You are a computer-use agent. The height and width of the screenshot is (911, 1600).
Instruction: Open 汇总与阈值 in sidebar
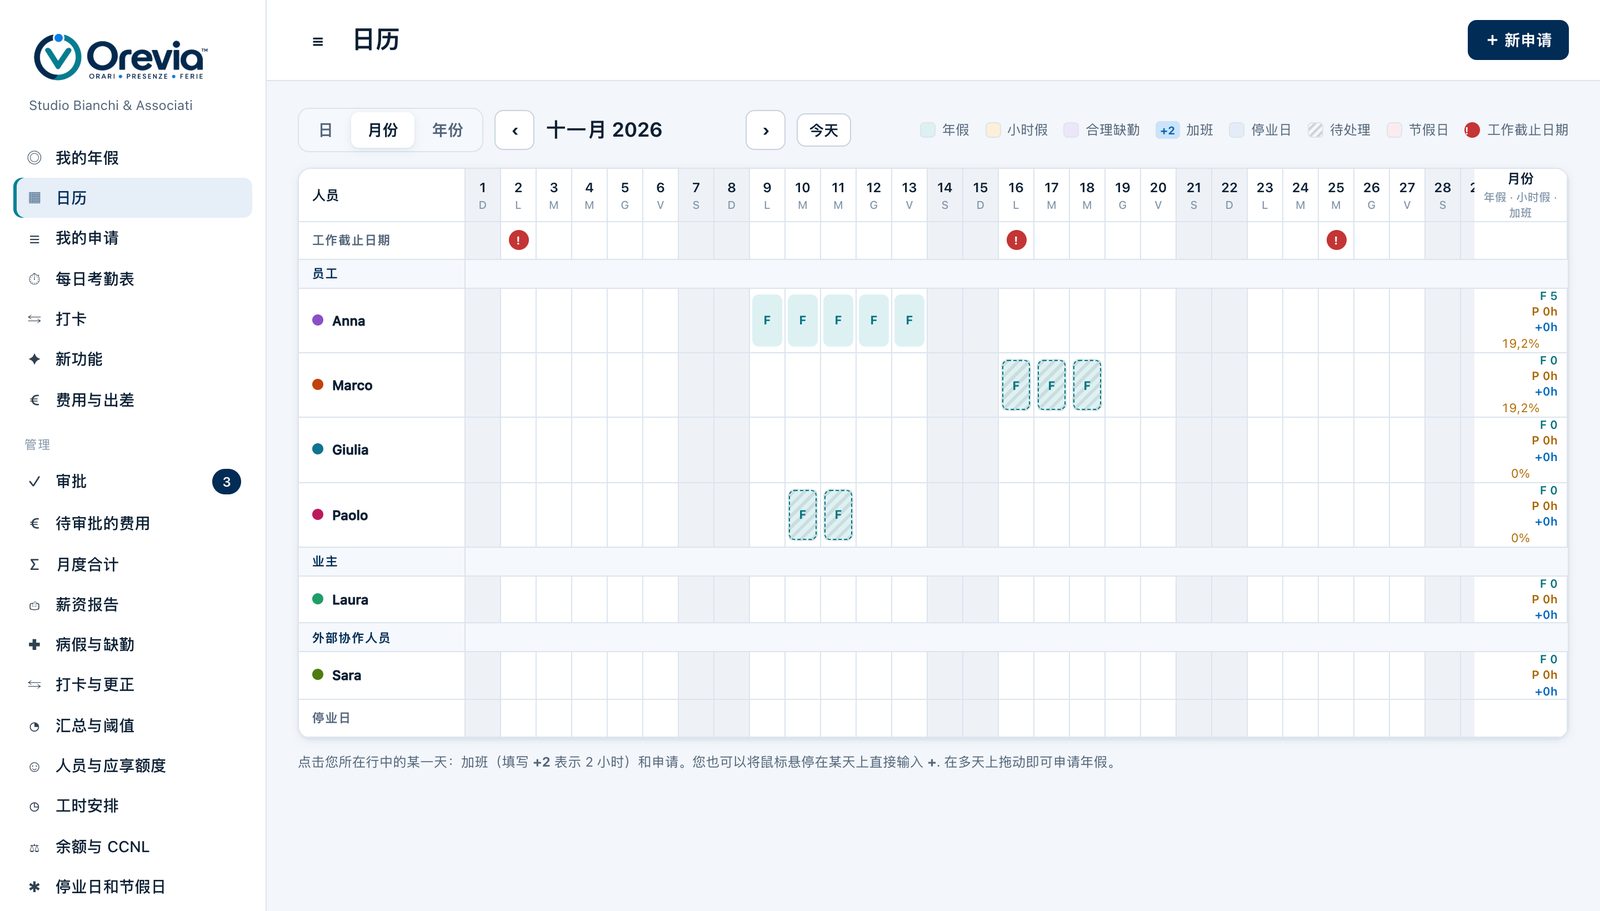[x=133, y=725]
